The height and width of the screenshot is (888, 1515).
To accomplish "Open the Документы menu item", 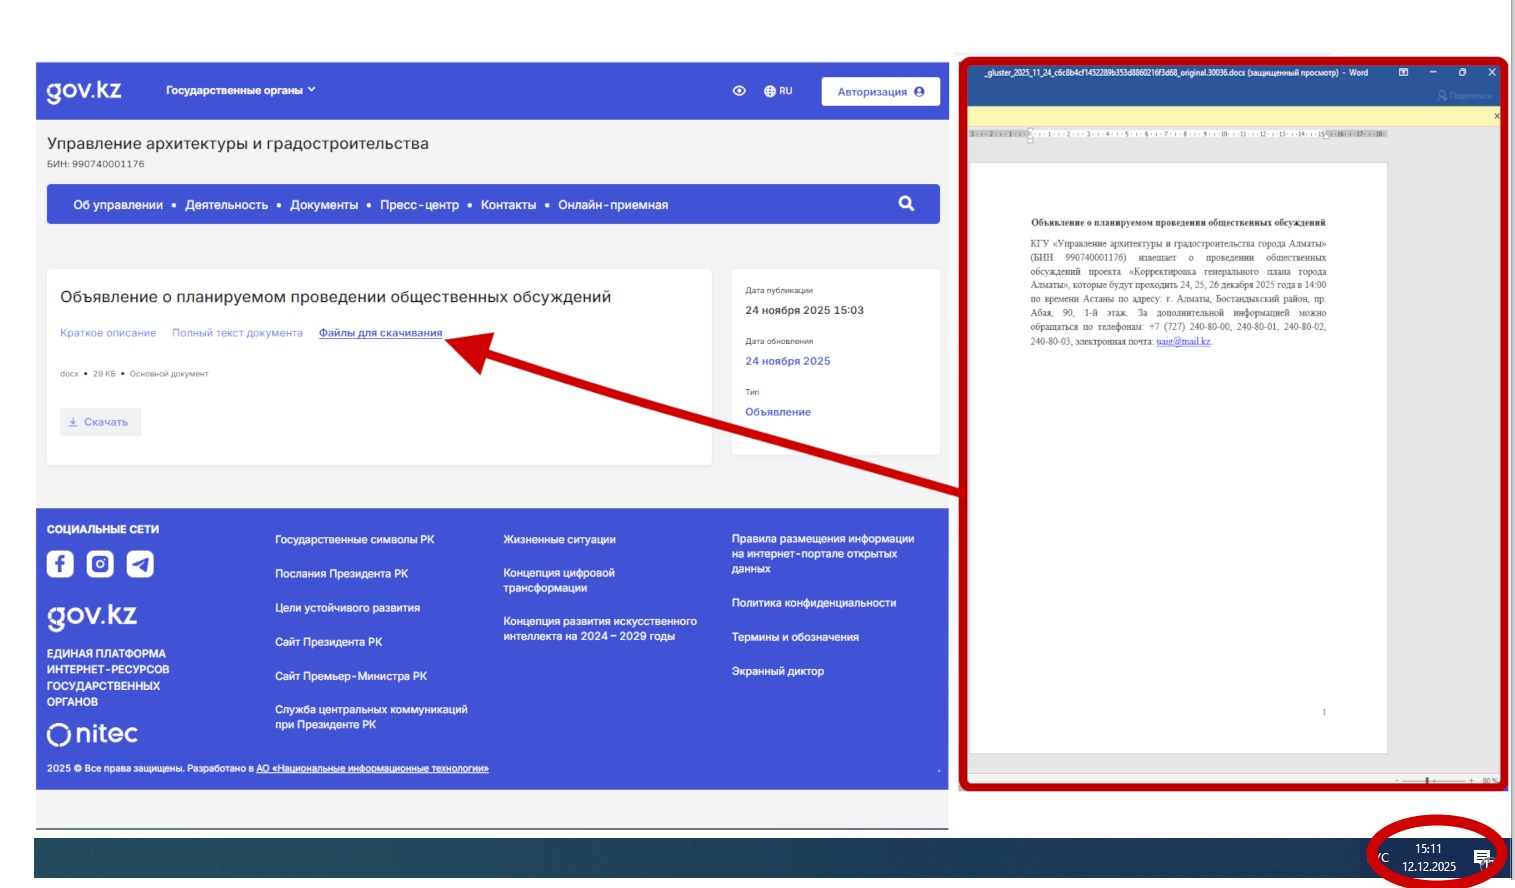I will (324, 205).
